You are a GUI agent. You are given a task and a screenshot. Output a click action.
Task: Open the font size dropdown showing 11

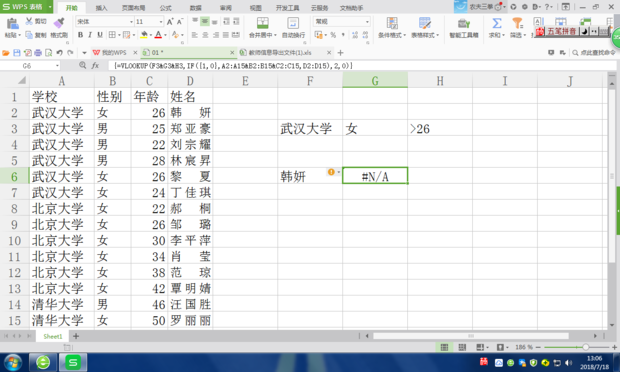click(x=161, y=22)
